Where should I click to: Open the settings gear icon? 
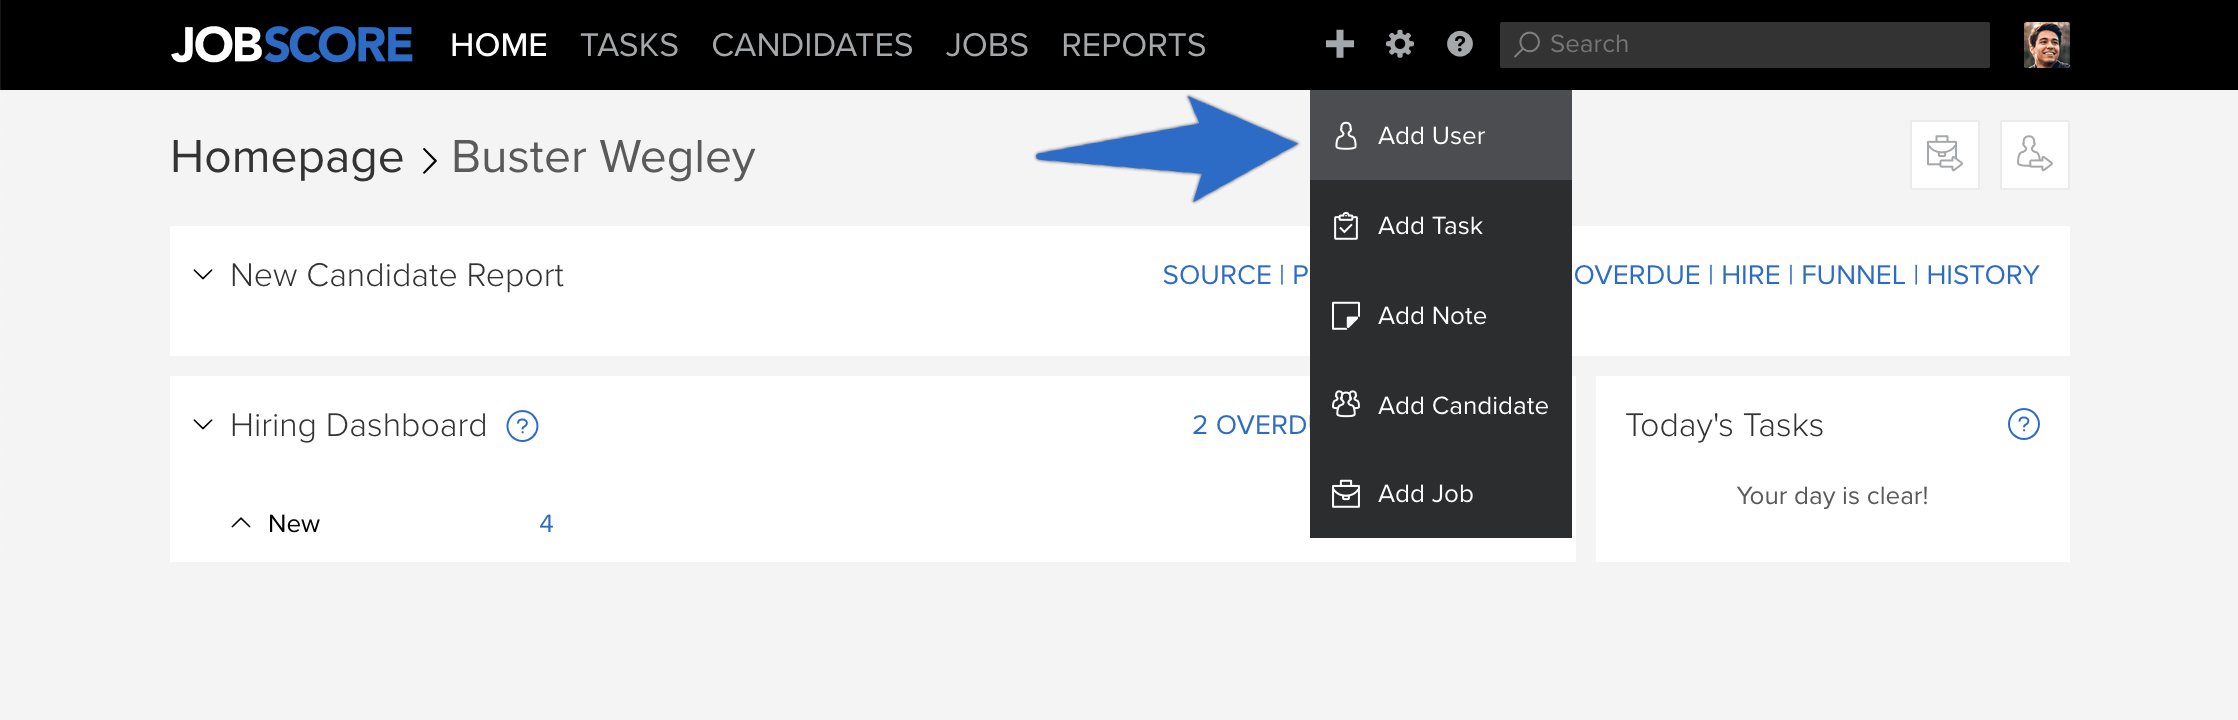coord(1399,44)
